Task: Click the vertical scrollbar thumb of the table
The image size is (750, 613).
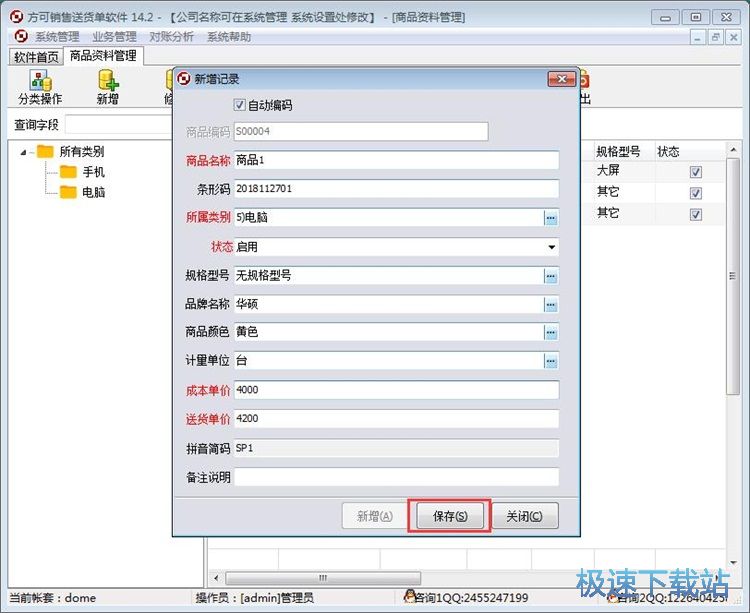Action: click(732, 276)
